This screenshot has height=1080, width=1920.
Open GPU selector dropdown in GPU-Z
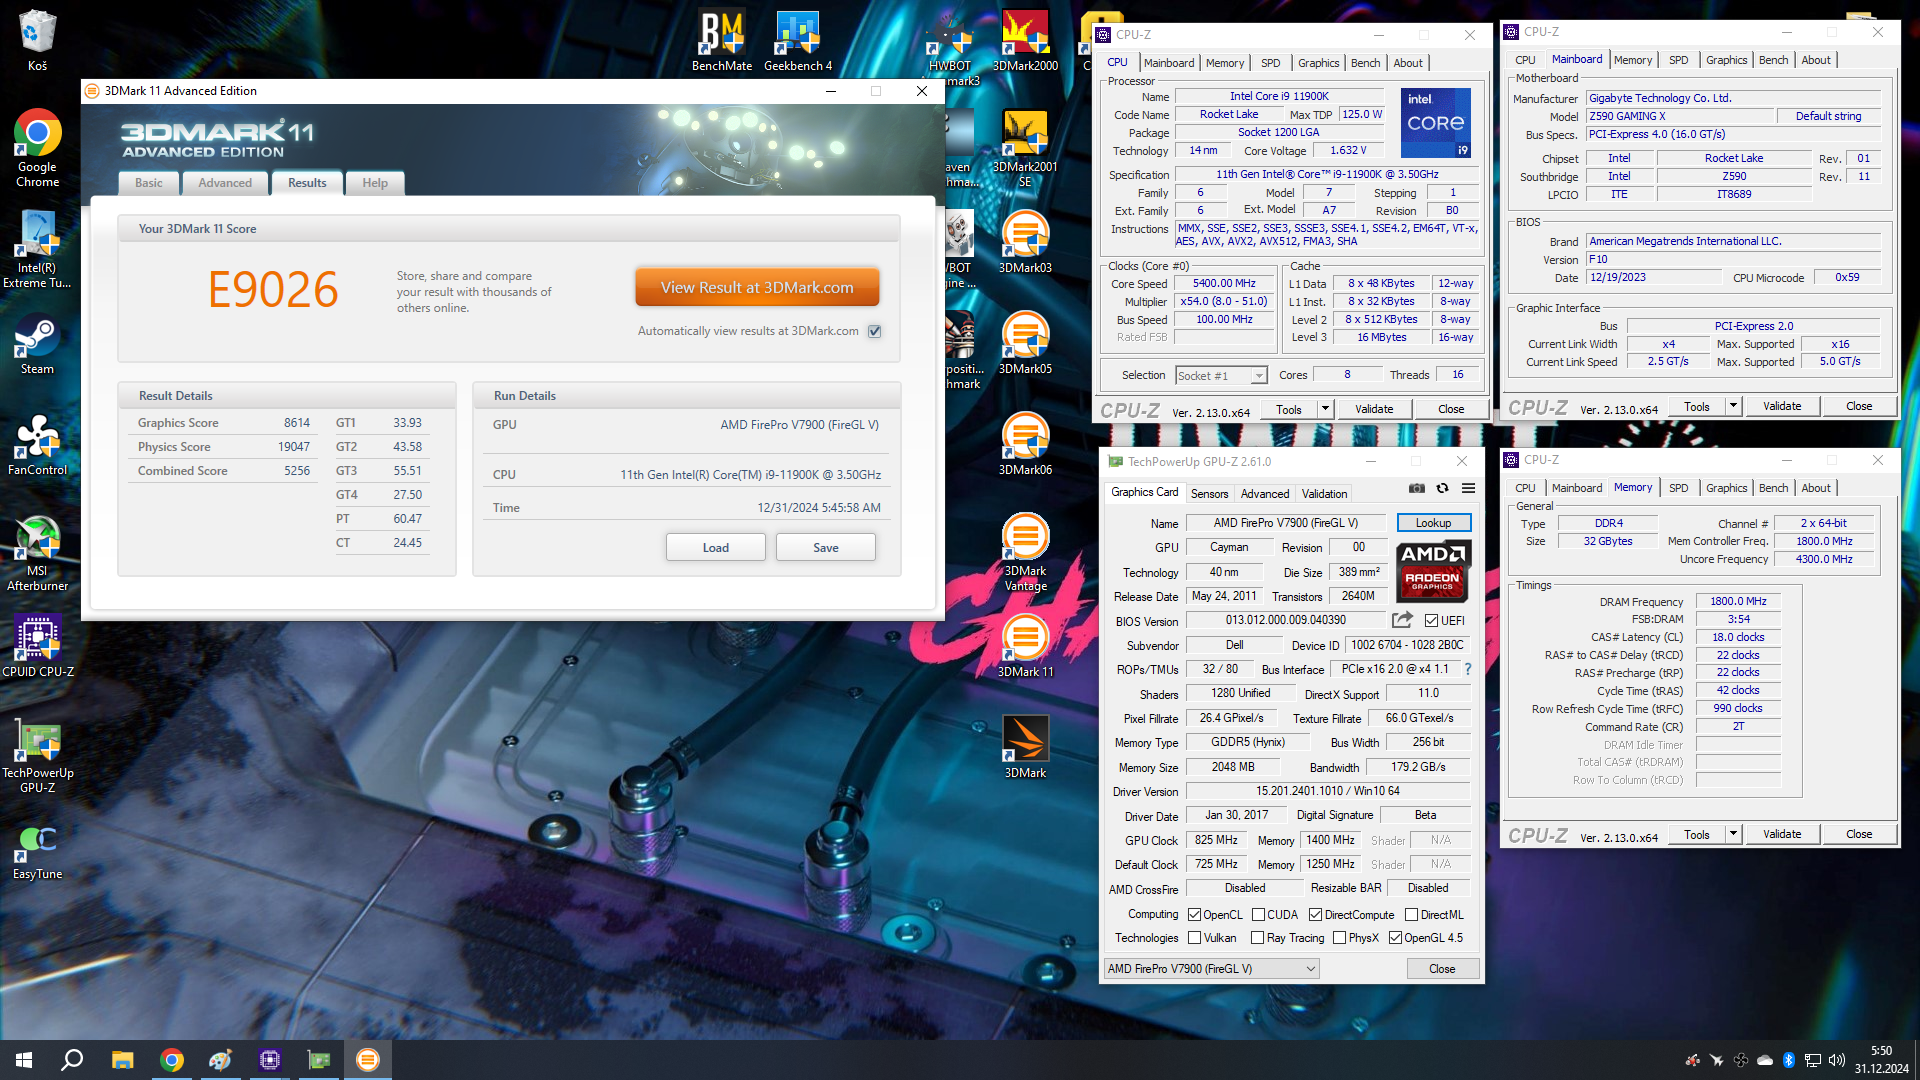pyautogui.click(x=1212, y=969)
